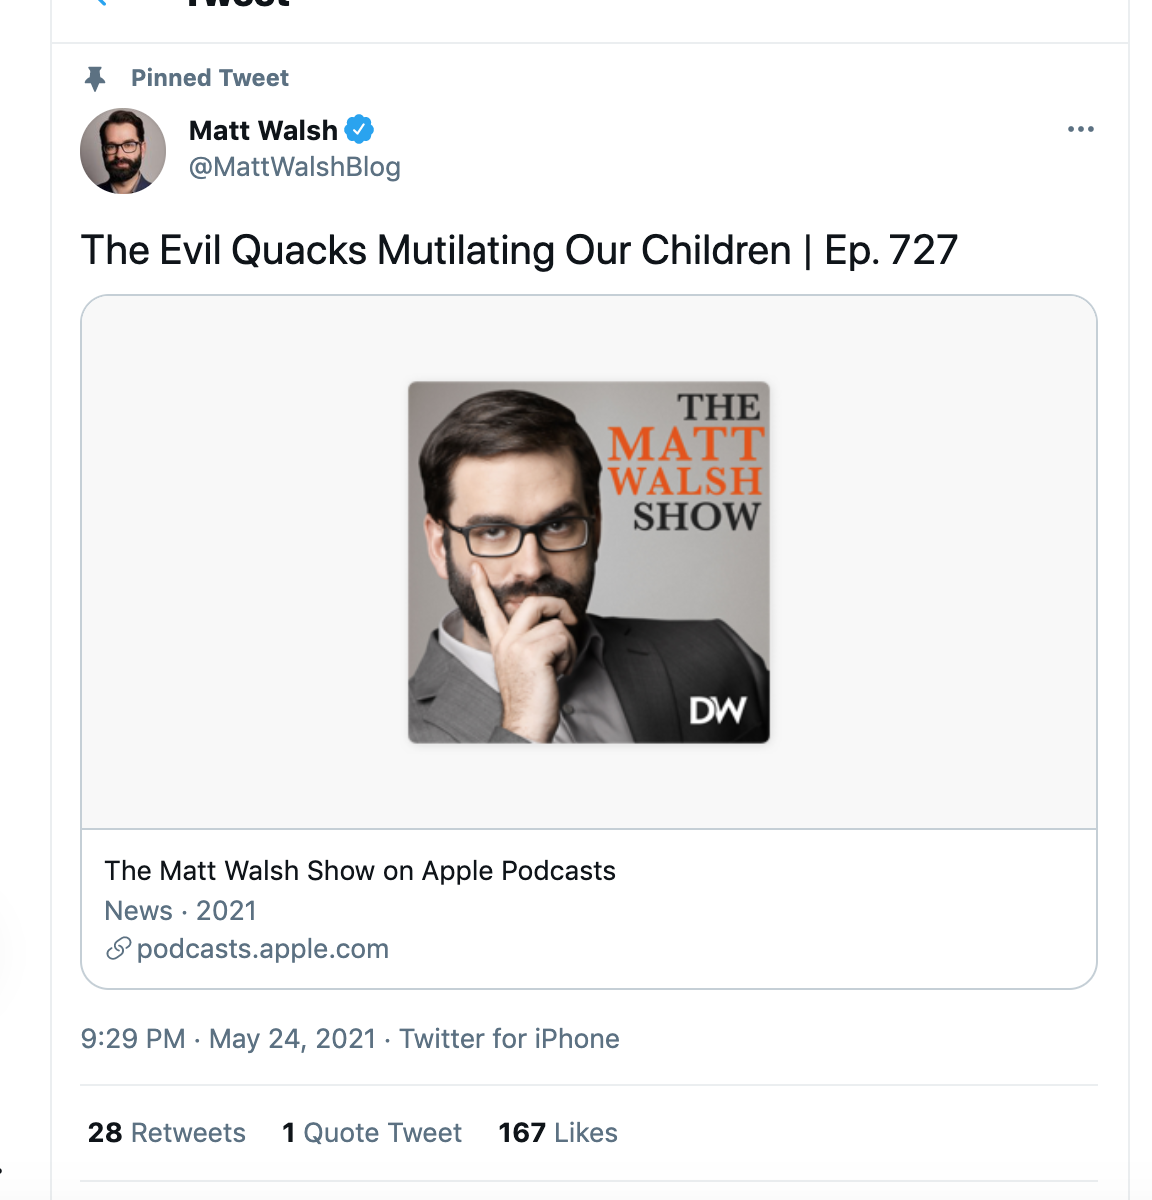The height and width of the screenshot is (1200, 1152).
Task: Open the Matt Walsh display name
Action: 263,130
